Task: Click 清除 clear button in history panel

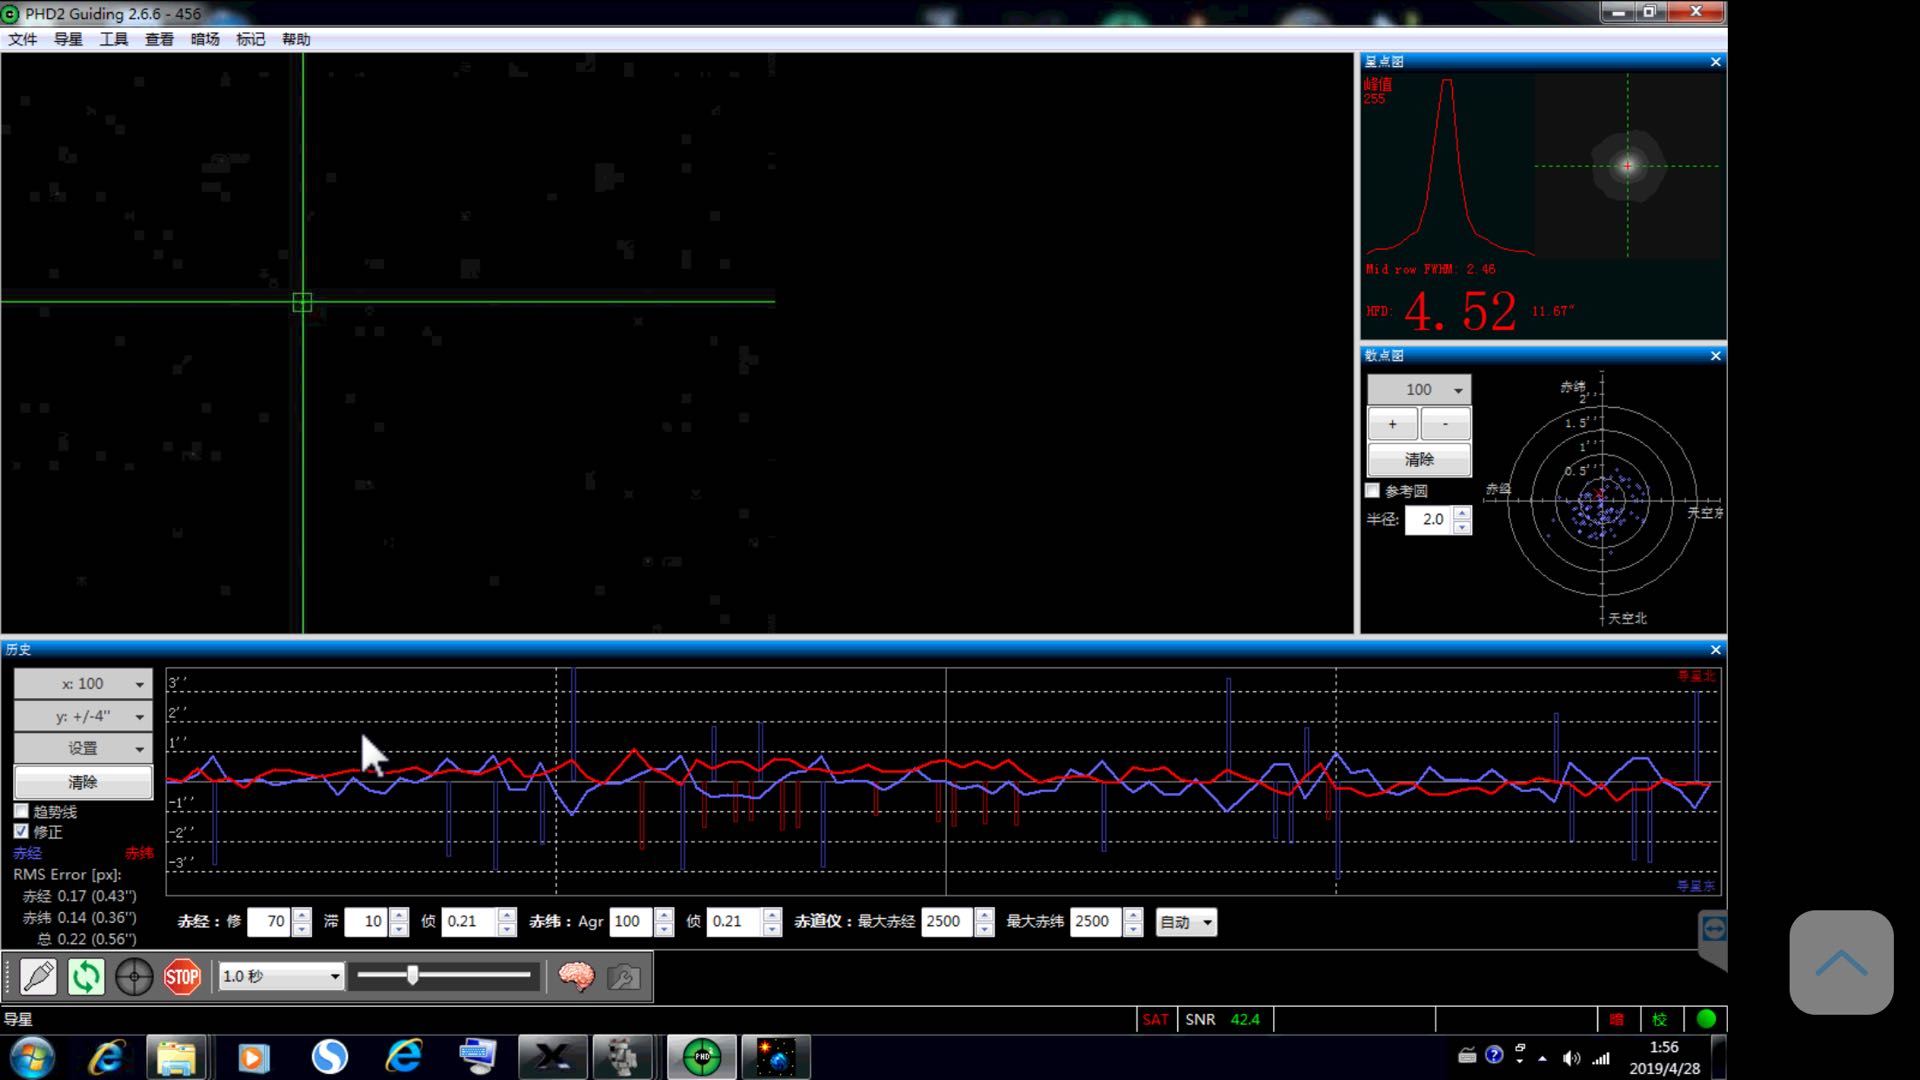Action: coord(83,782)
